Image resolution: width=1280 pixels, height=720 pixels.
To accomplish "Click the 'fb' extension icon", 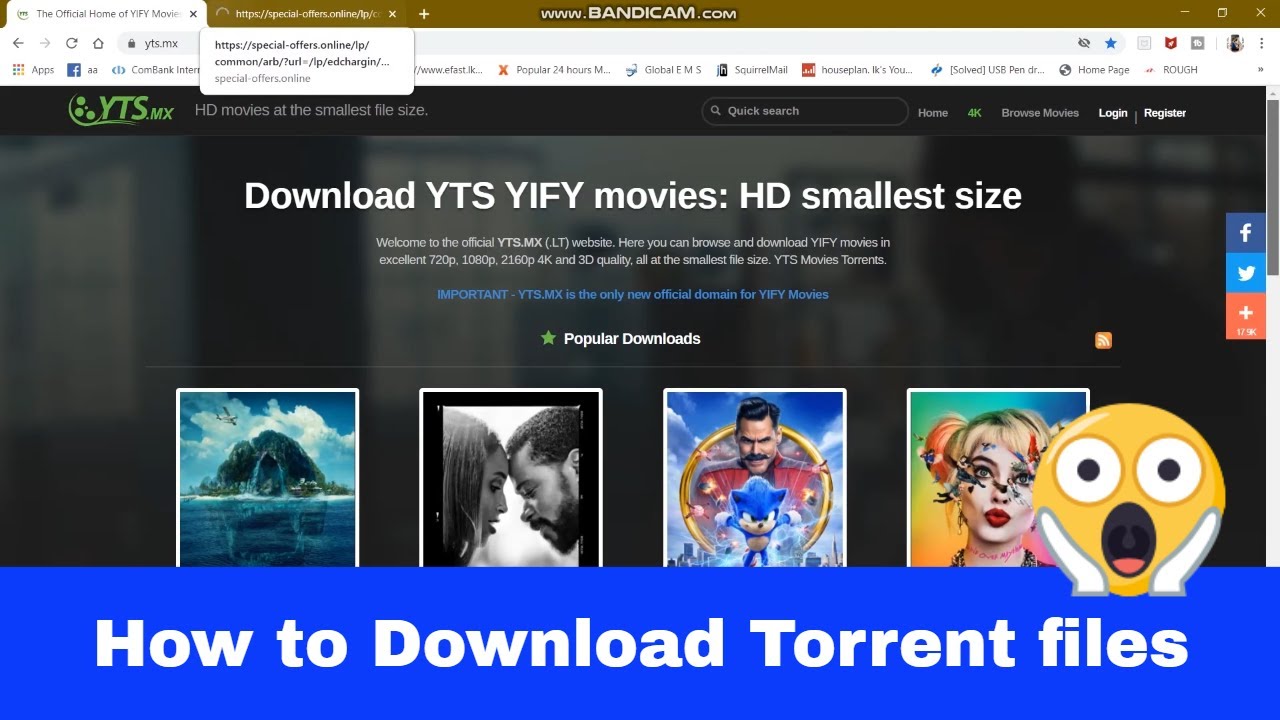I will tap(1197, 43).
